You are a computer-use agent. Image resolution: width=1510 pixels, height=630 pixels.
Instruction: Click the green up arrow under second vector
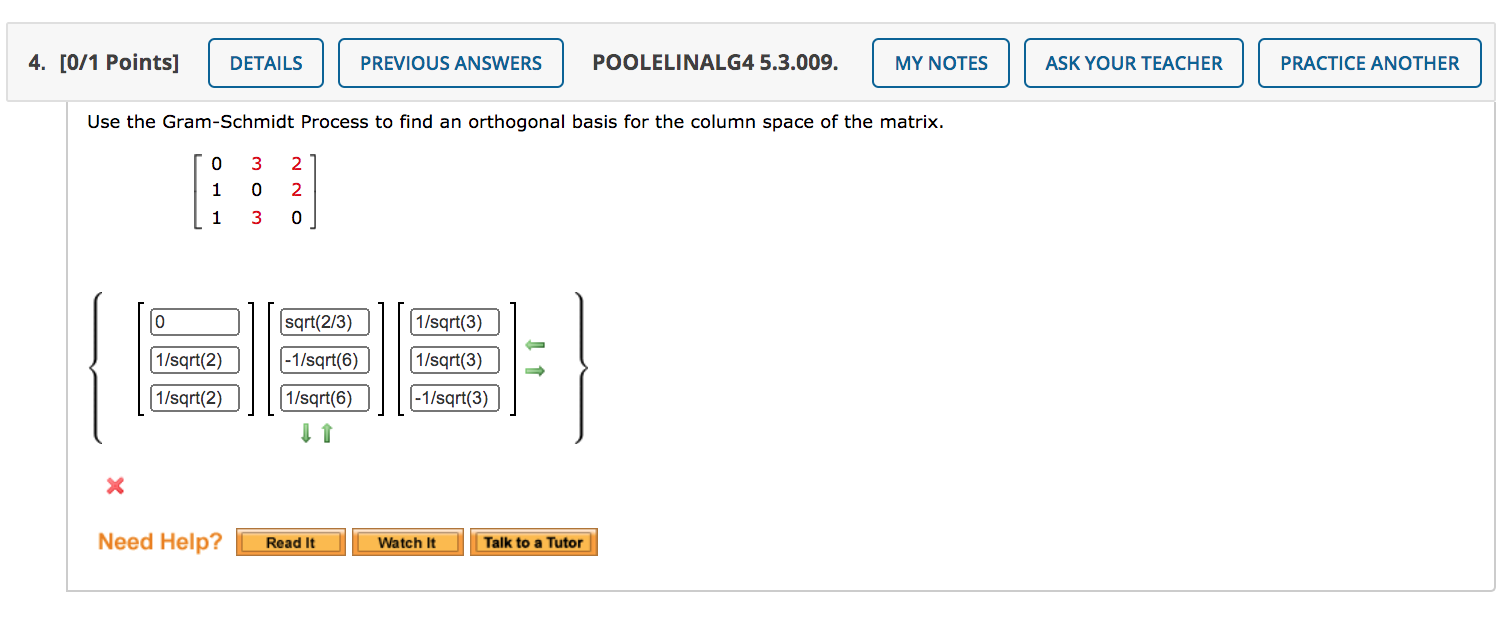point(326,432)
